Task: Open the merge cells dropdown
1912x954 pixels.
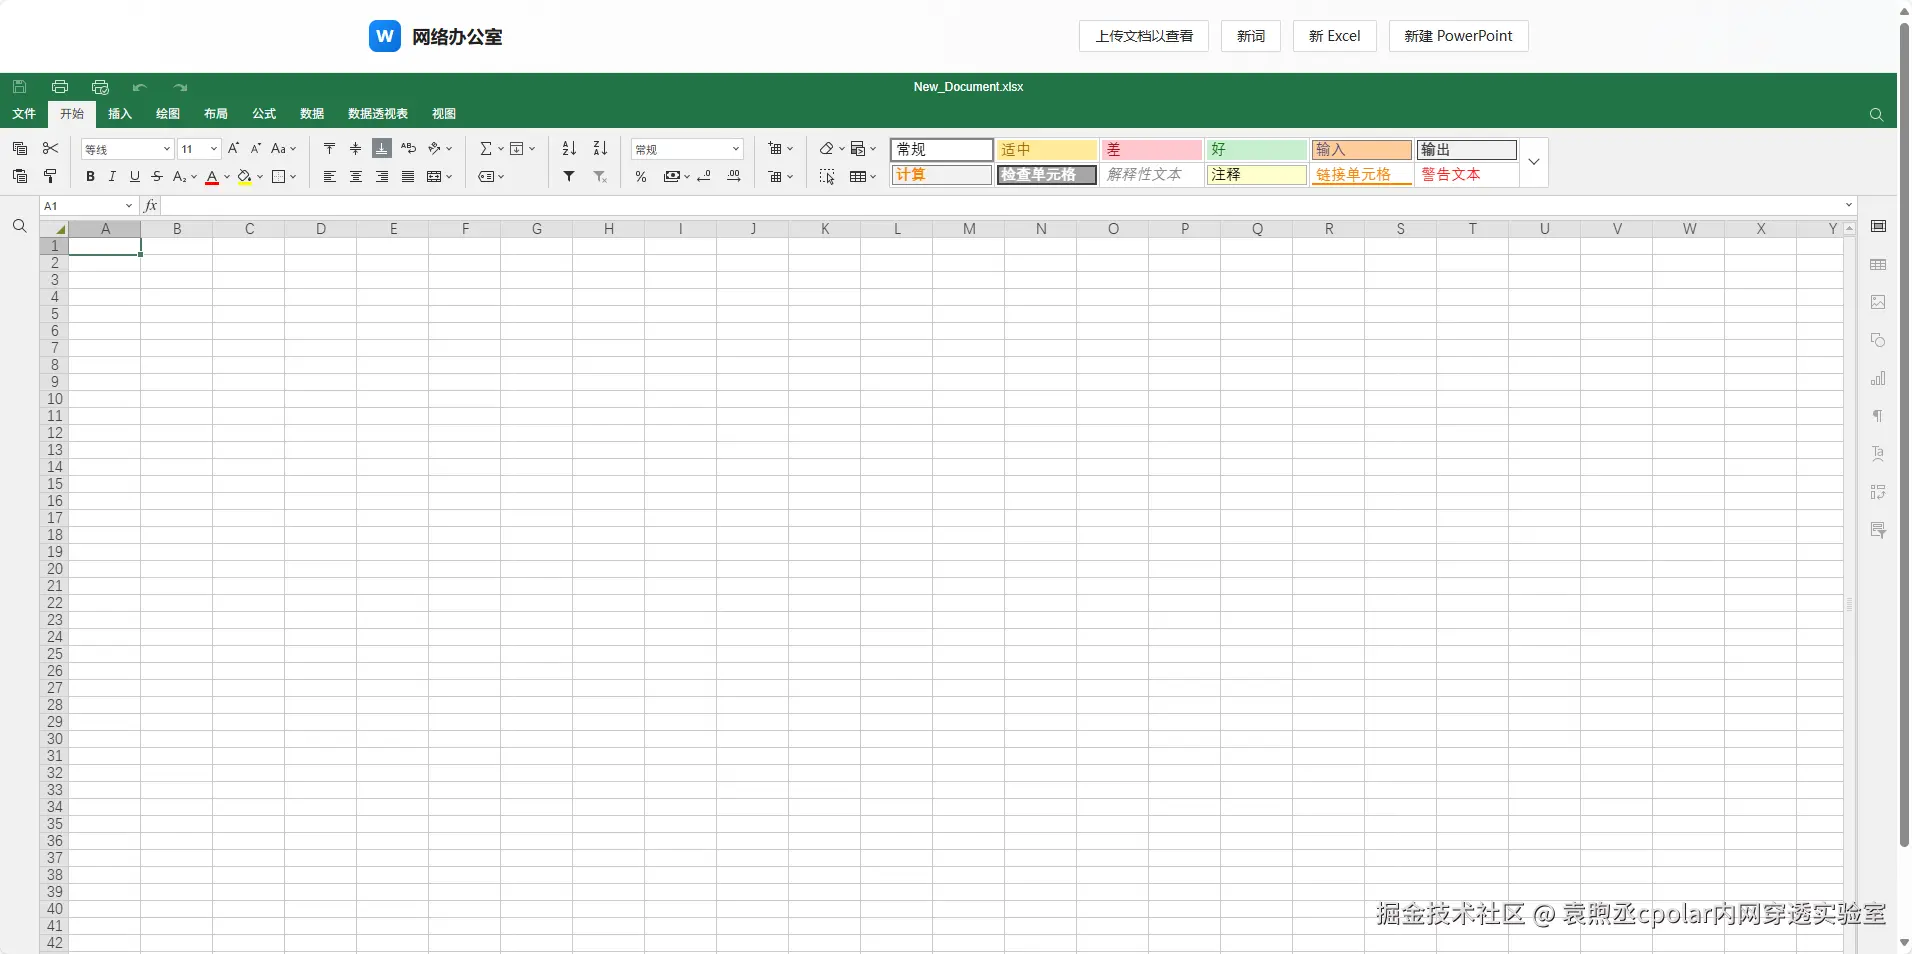Action: click(440, 176)
